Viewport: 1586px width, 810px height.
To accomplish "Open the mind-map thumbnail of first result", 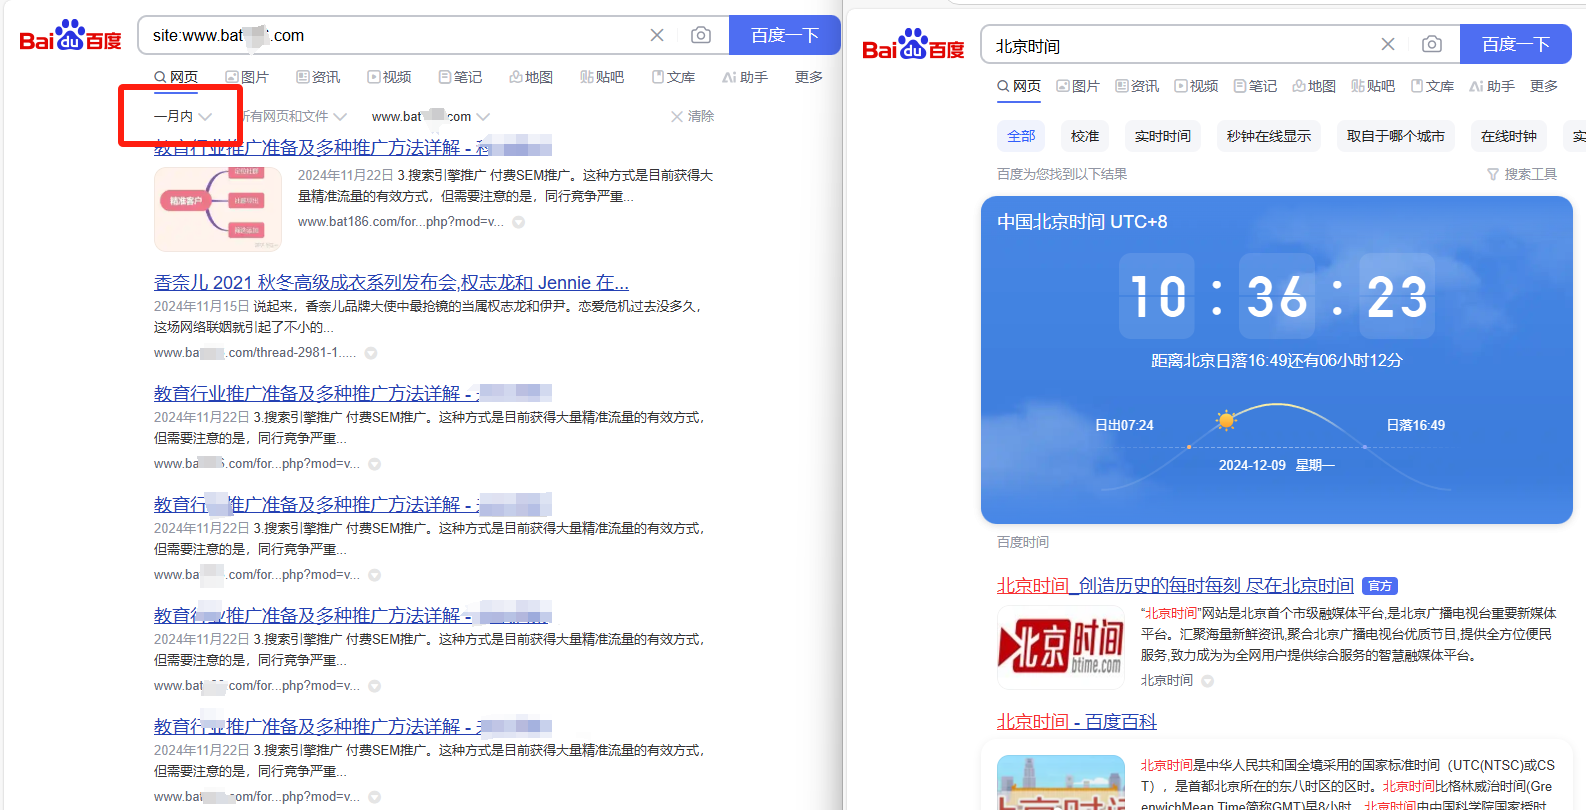I will click(x=218, y=209).
